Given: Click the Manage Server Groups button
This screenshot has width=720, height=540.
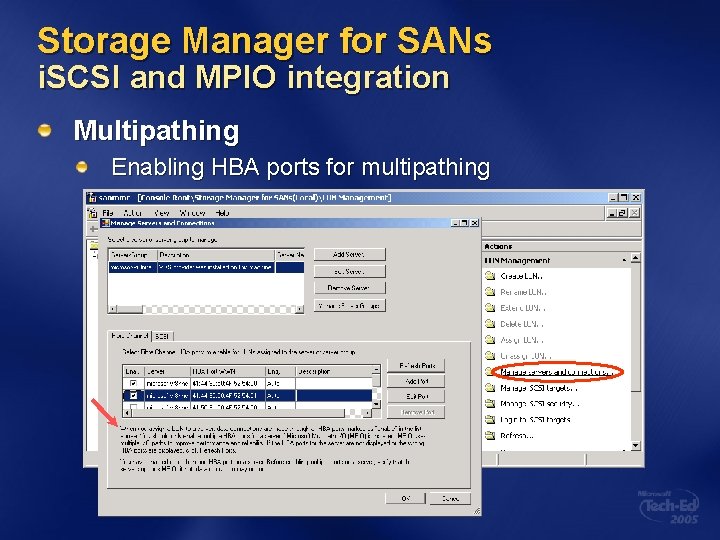Looking at the screenshot, I should [x=349, y=305].
